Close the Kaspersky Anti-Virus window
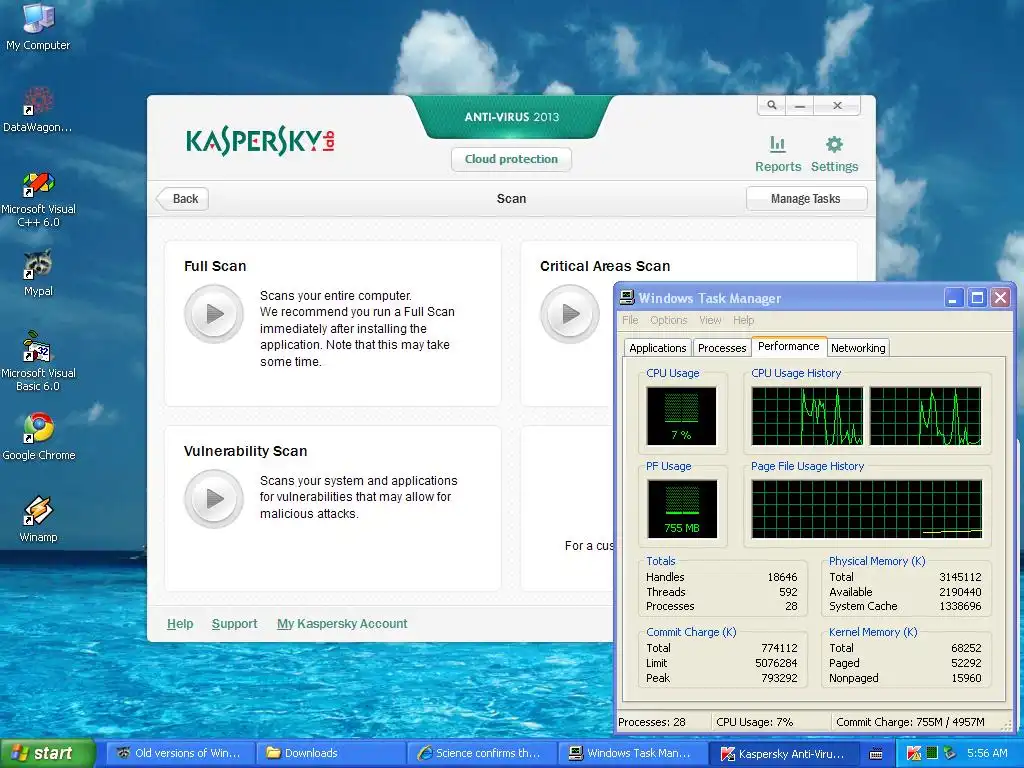 [x=837, y=105]
